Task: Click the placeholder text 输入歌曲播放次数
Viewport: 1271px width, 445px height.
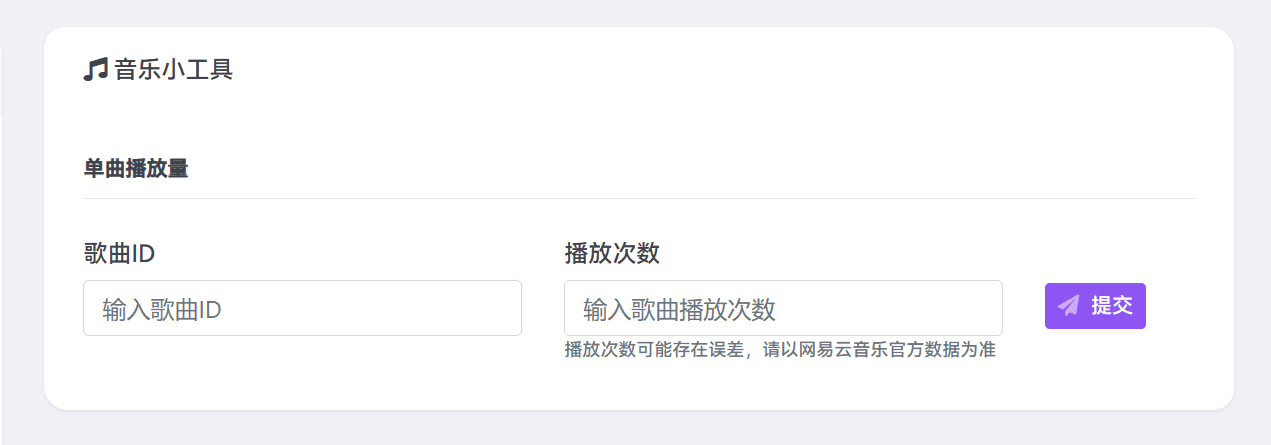Action: [x=679, y=309]
